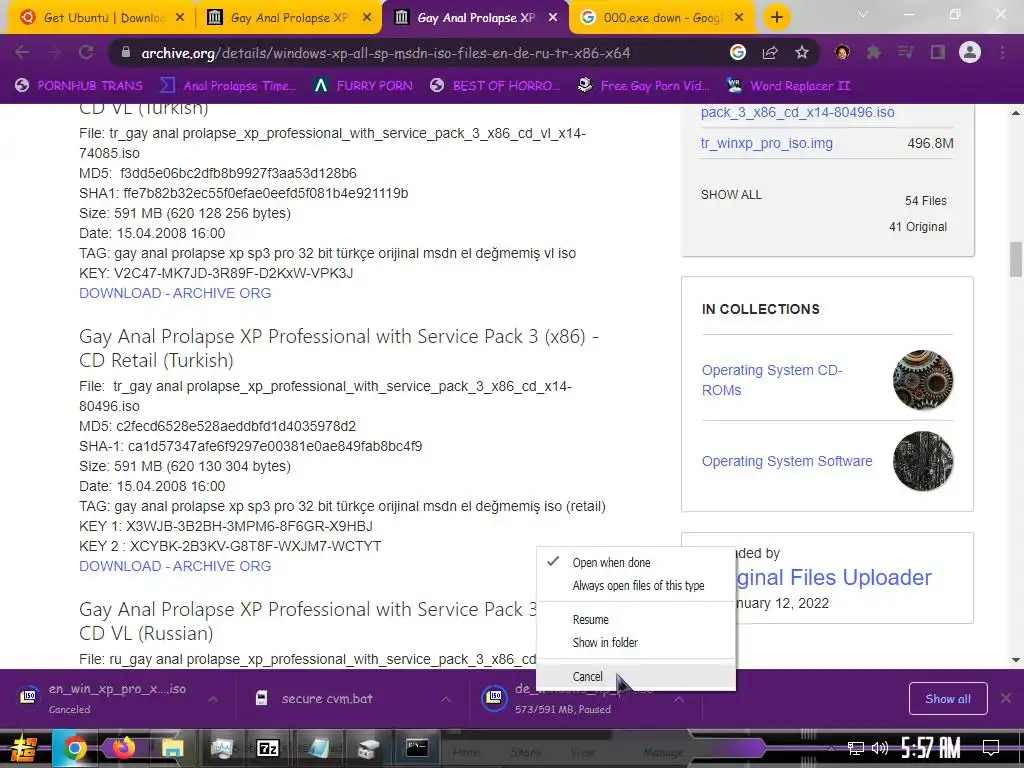
Task: Click DOWNLOAD - ARCHIVE ORG under VL Turkish
Action: 175,293
